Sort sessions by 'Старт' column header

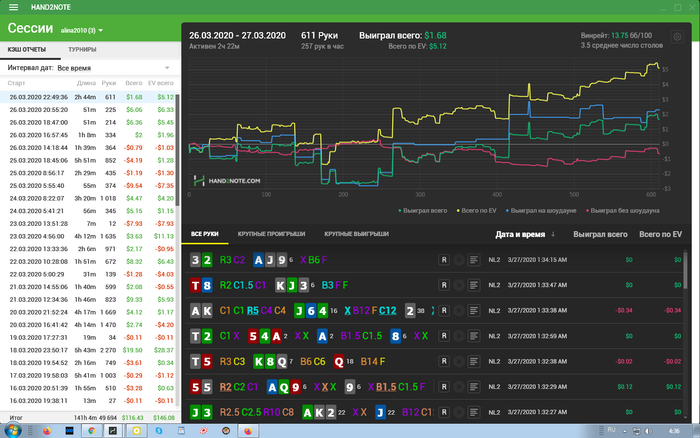click(17, 83)
